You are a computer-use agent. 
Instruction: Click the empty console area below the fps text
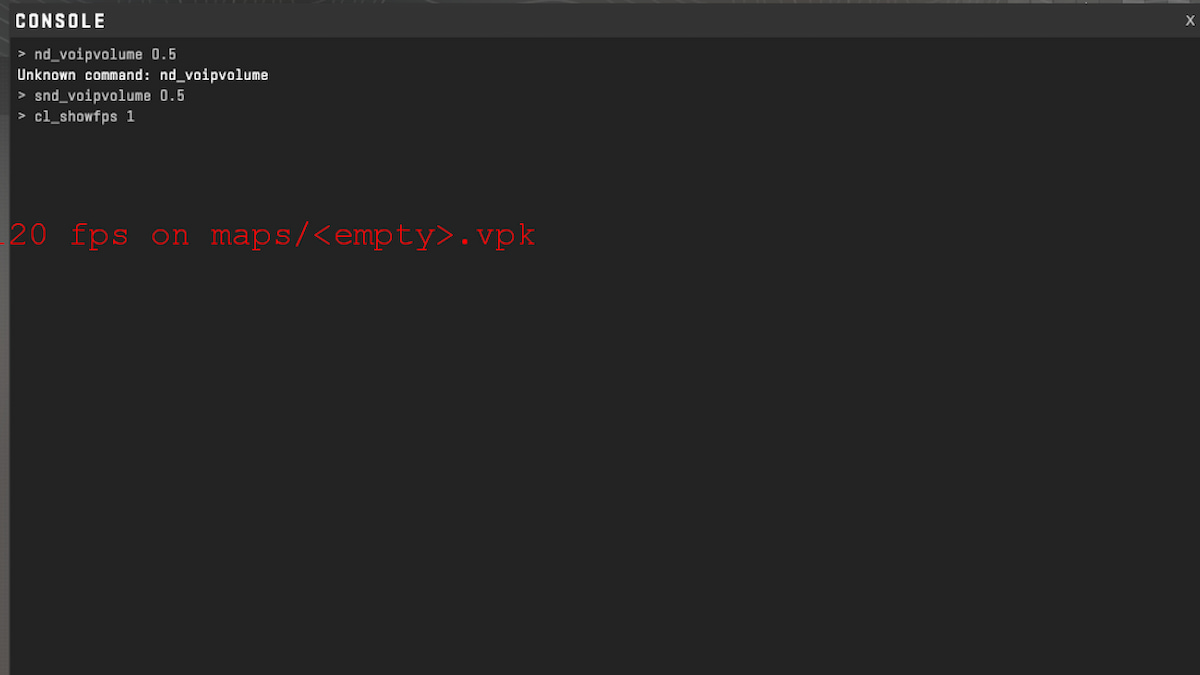click(x=600, y=450)
